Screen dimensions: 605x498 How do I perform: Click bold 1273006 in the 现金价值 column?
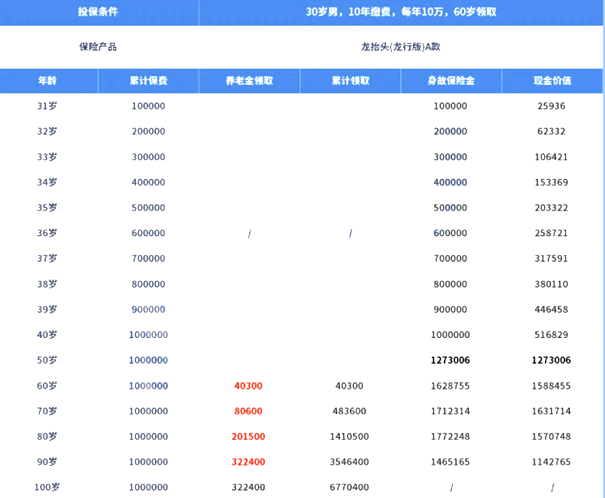(x=551, y=360)
